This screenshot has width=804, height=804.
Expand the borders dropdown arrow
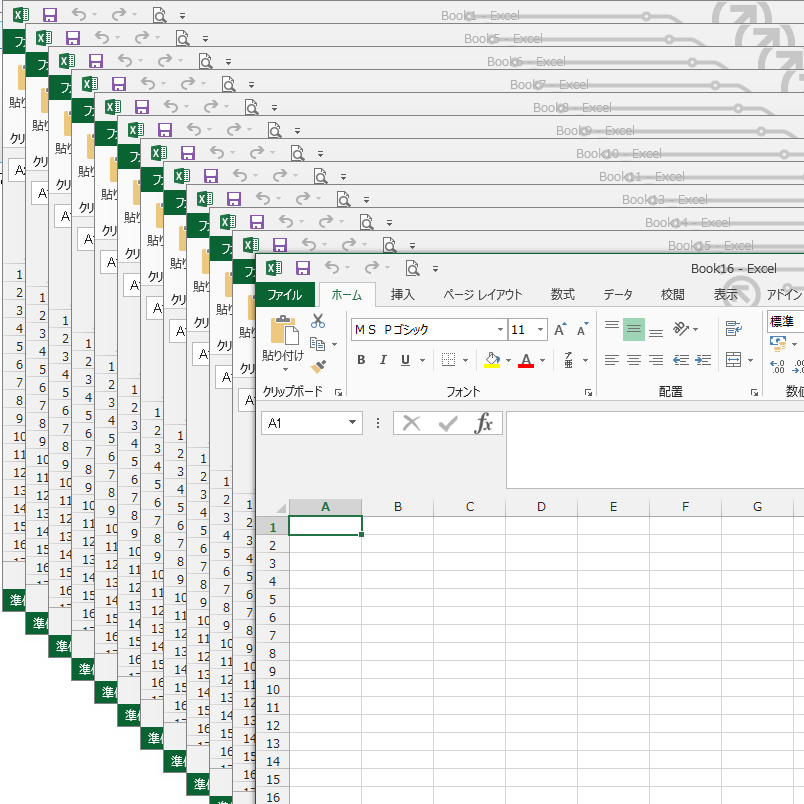click(466, 360)
